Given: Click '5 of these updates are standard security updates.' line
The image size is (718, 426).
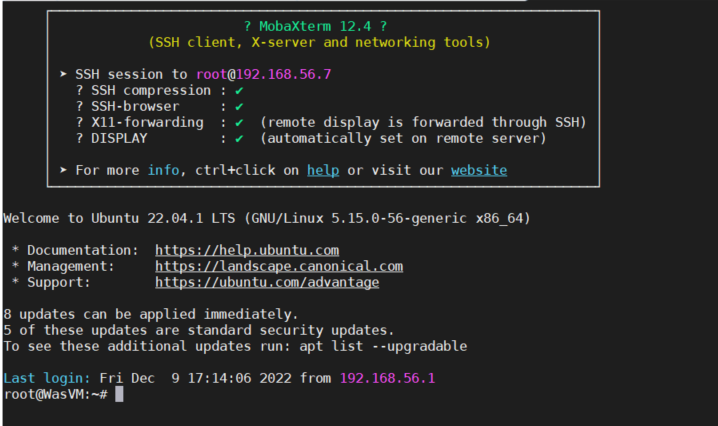Looking at the screenshot, I should point(198,330).
